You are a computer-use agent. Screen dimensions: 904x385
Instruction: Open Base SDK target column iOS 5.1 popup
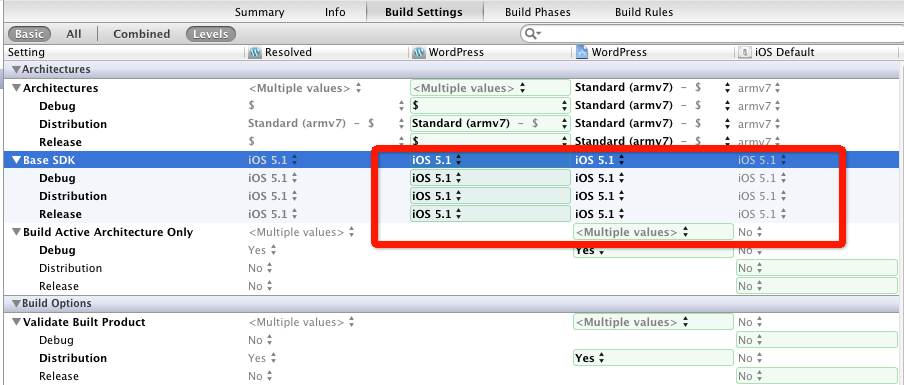point(436,160)
